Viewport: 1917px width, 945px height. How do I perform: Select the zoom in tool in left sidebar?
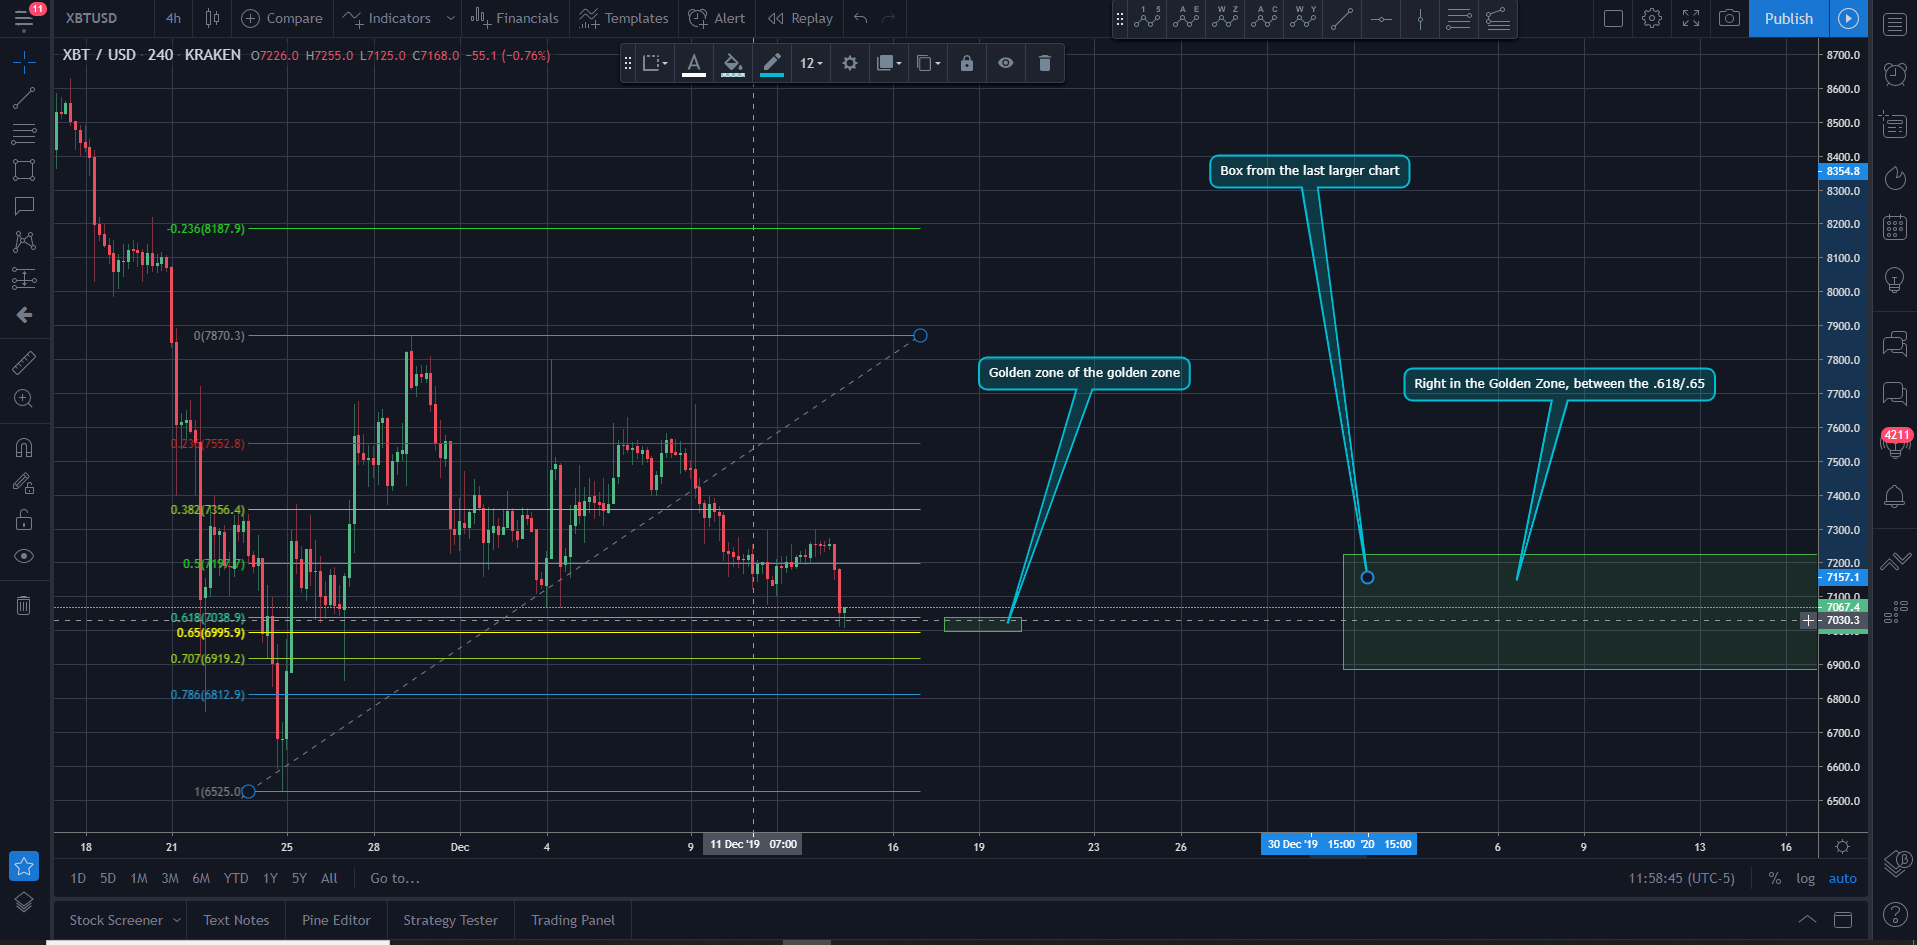click(24, 399)
